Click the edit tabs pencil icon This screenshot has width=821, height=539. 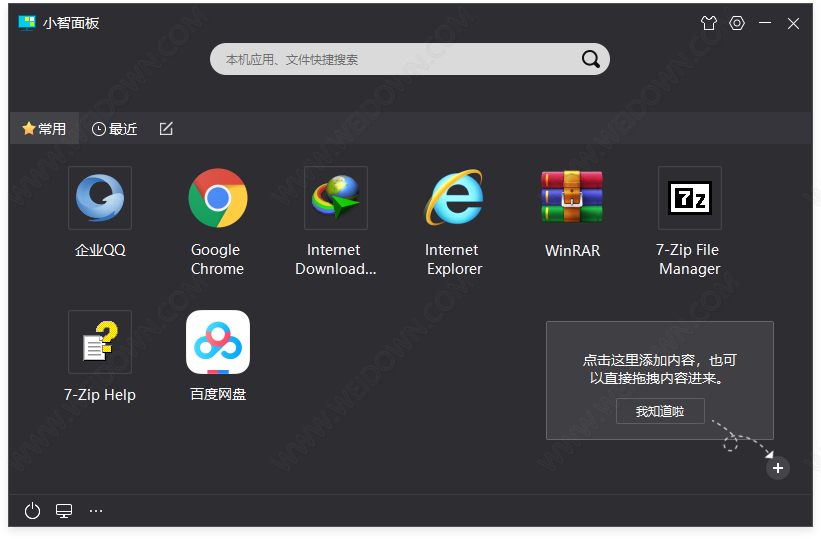[x=166, y=129]
